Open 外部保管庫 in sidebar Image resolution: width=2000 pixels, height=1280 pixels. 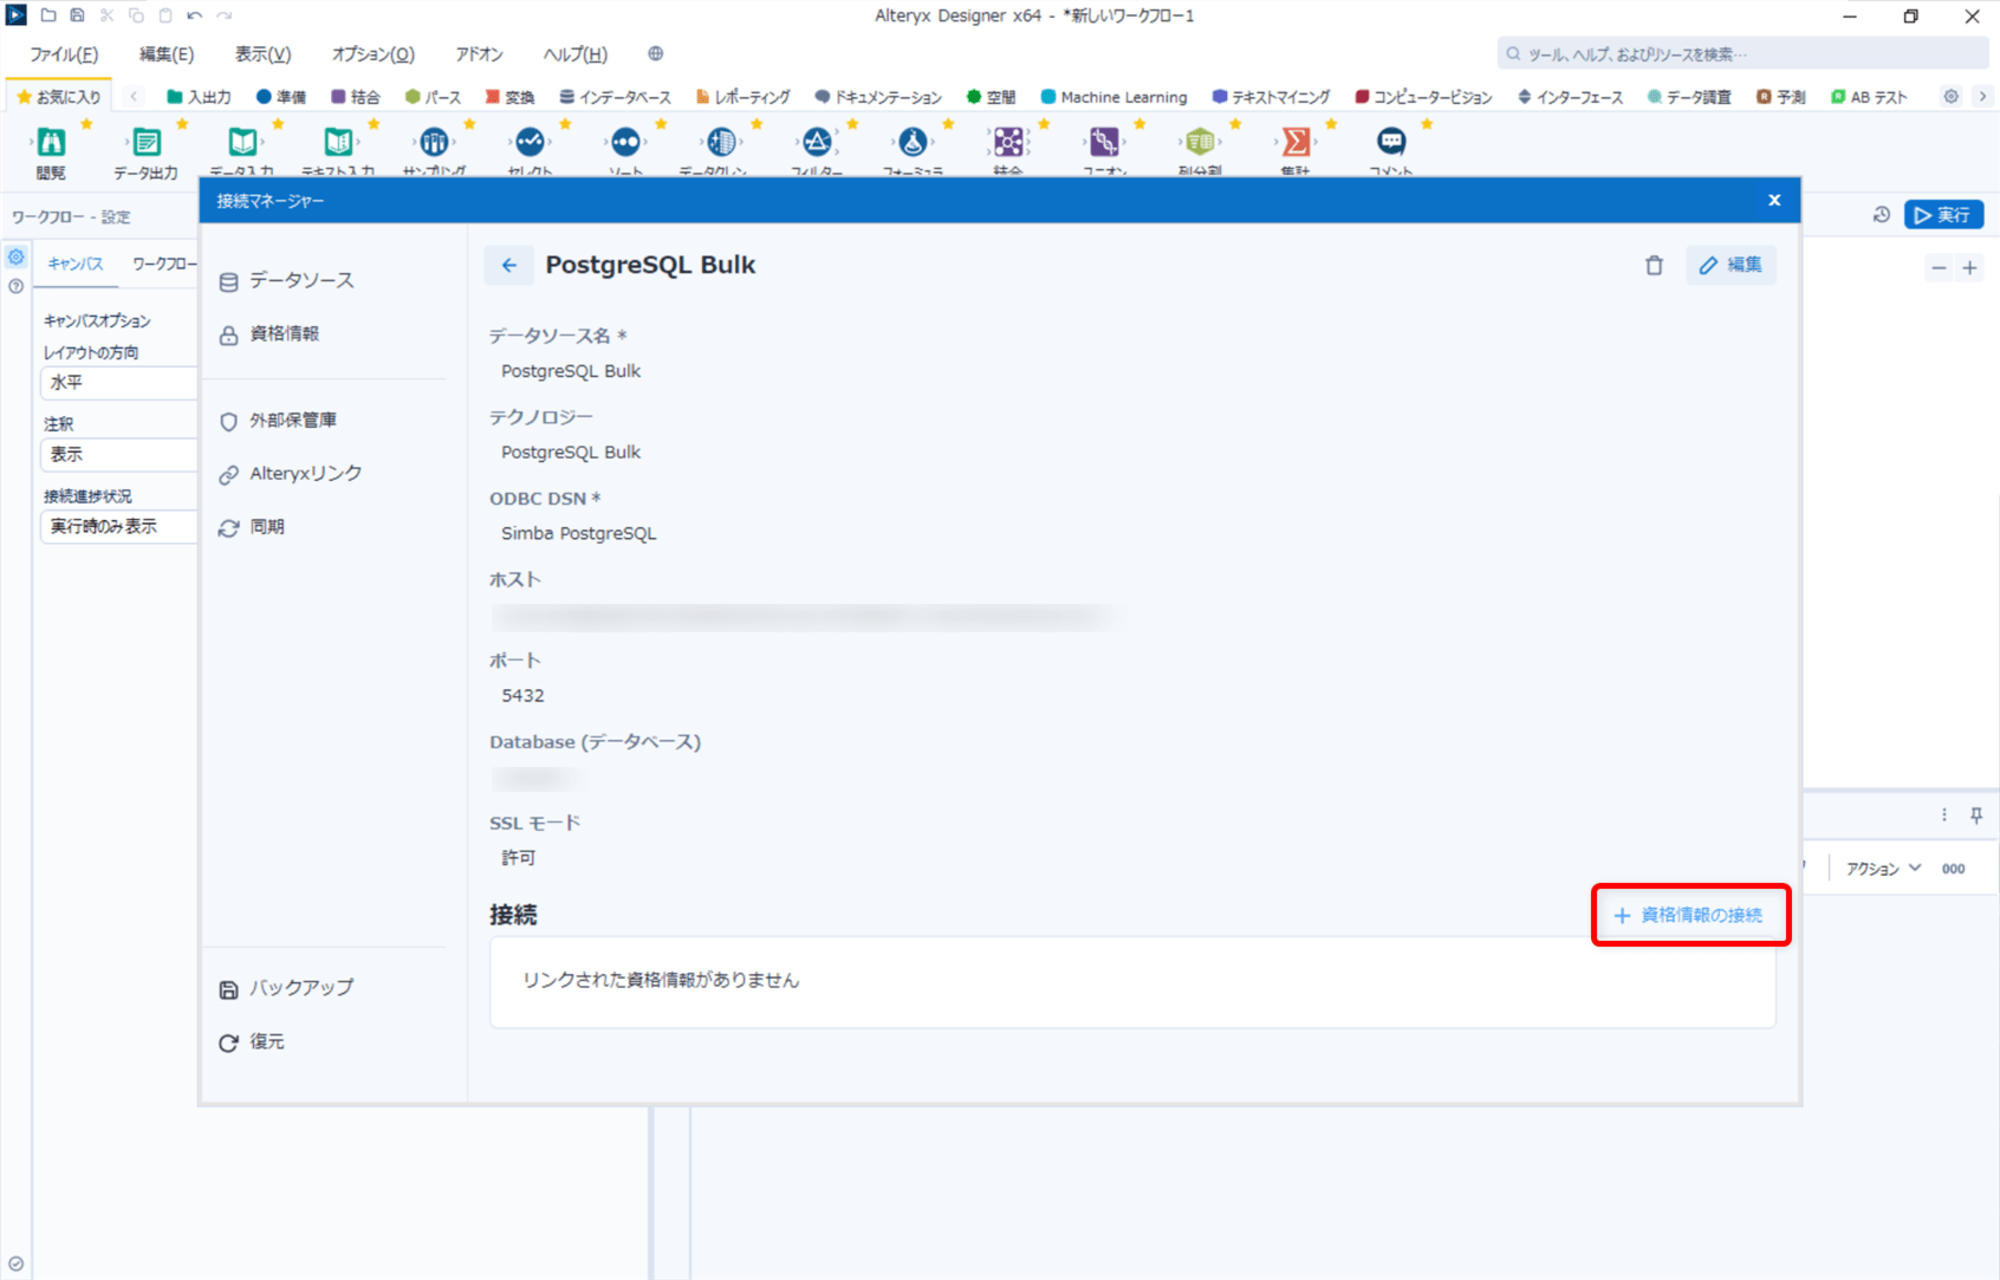pyautogui.click(x=278, y=421)
